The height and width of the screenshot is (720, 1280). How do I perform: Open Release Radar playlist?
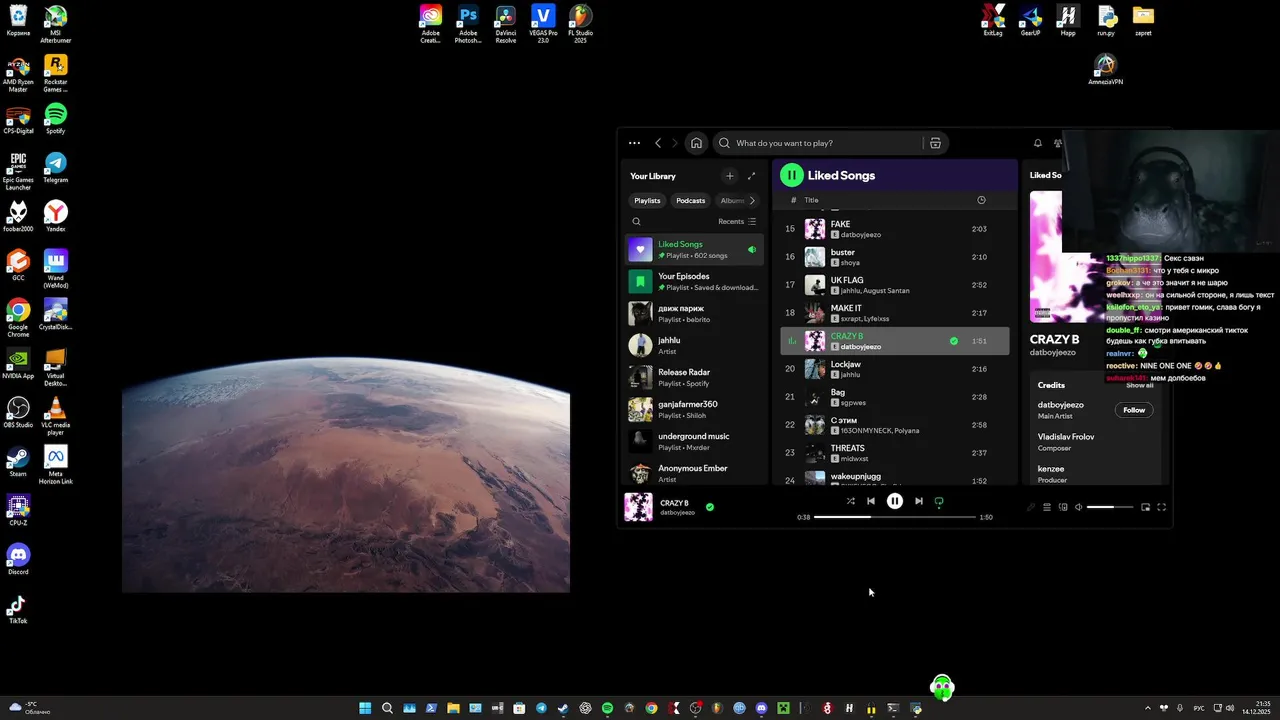[x=695, y=378]
